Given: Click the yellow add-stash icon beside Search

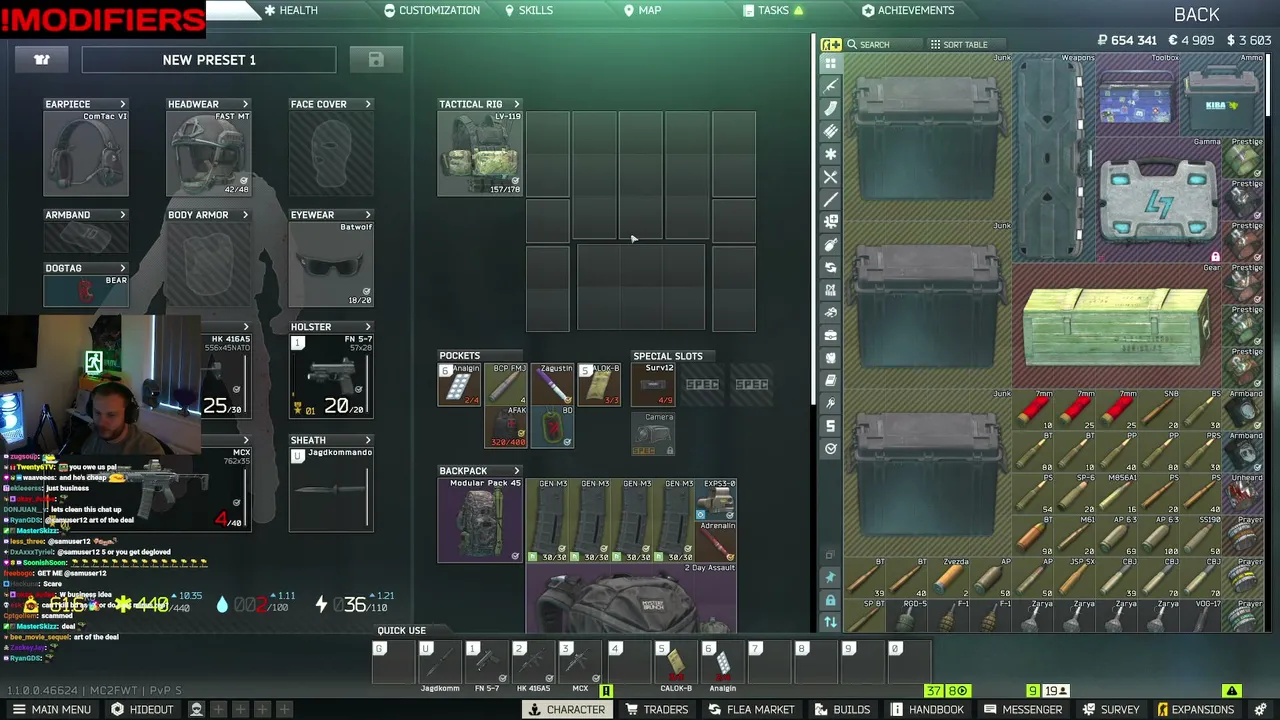Looking at the screenshot, I should [x=831, y=44].
